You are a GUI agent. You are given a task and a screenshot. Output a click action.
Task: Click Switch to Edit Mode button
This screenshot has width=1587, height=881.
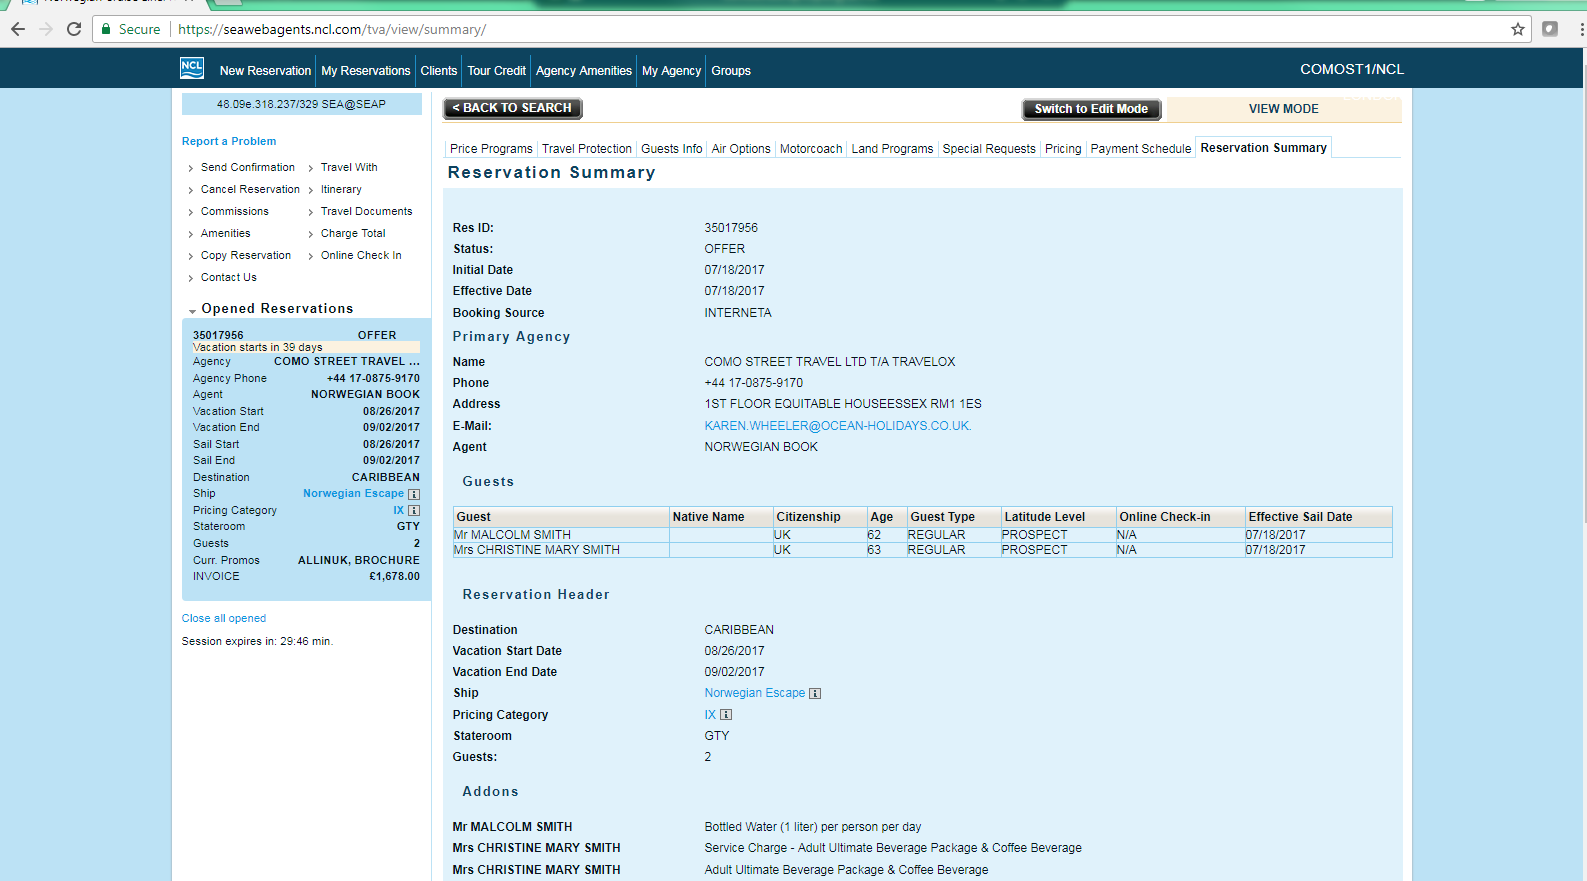[x=1091, y=109]
